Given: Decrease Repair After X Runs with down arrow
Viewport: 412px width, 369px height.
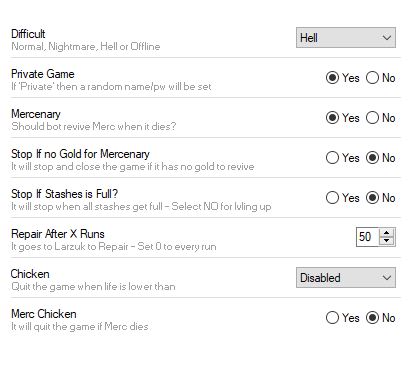Looking at the screenshot, I should (x=387, y=241).
